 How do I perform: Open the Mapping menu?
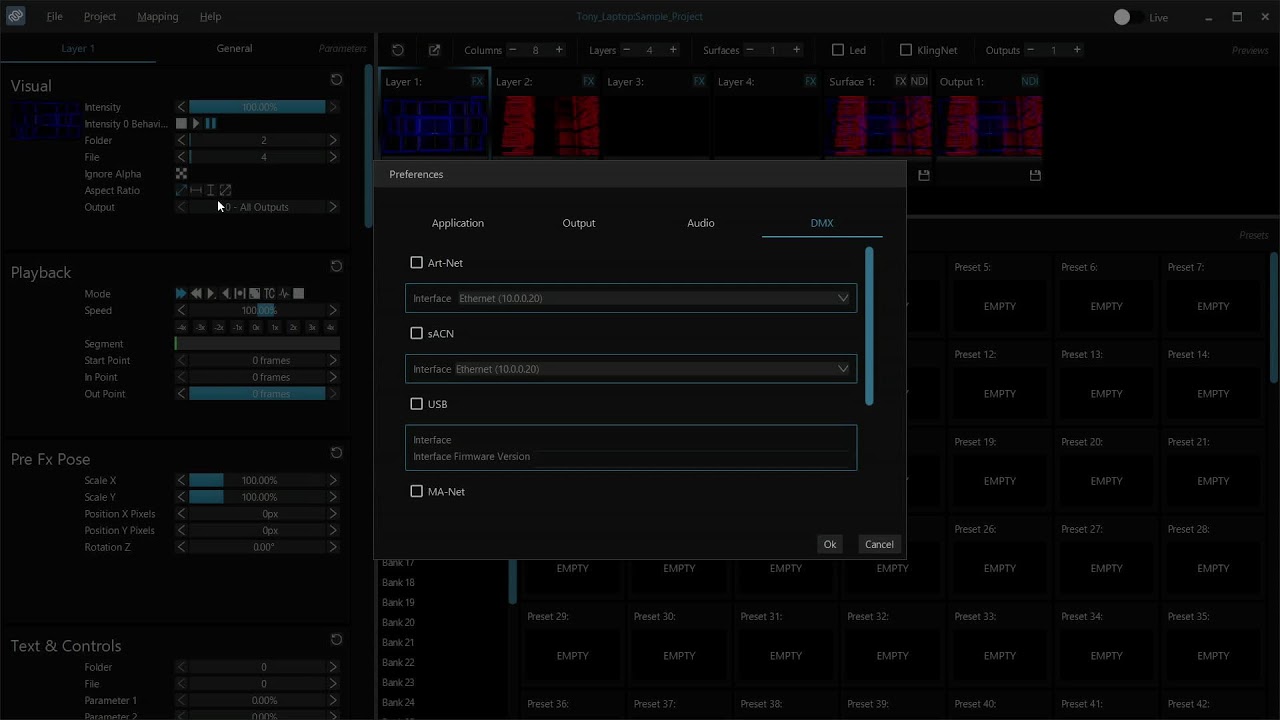coord(158,17)
